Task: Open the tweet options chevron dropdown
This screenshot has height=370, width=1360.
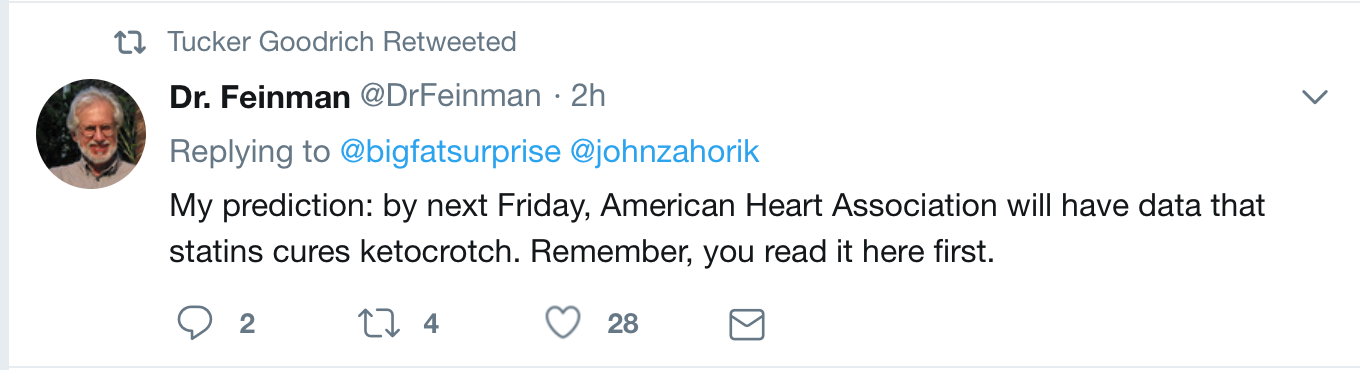Action: [1314, 97]
